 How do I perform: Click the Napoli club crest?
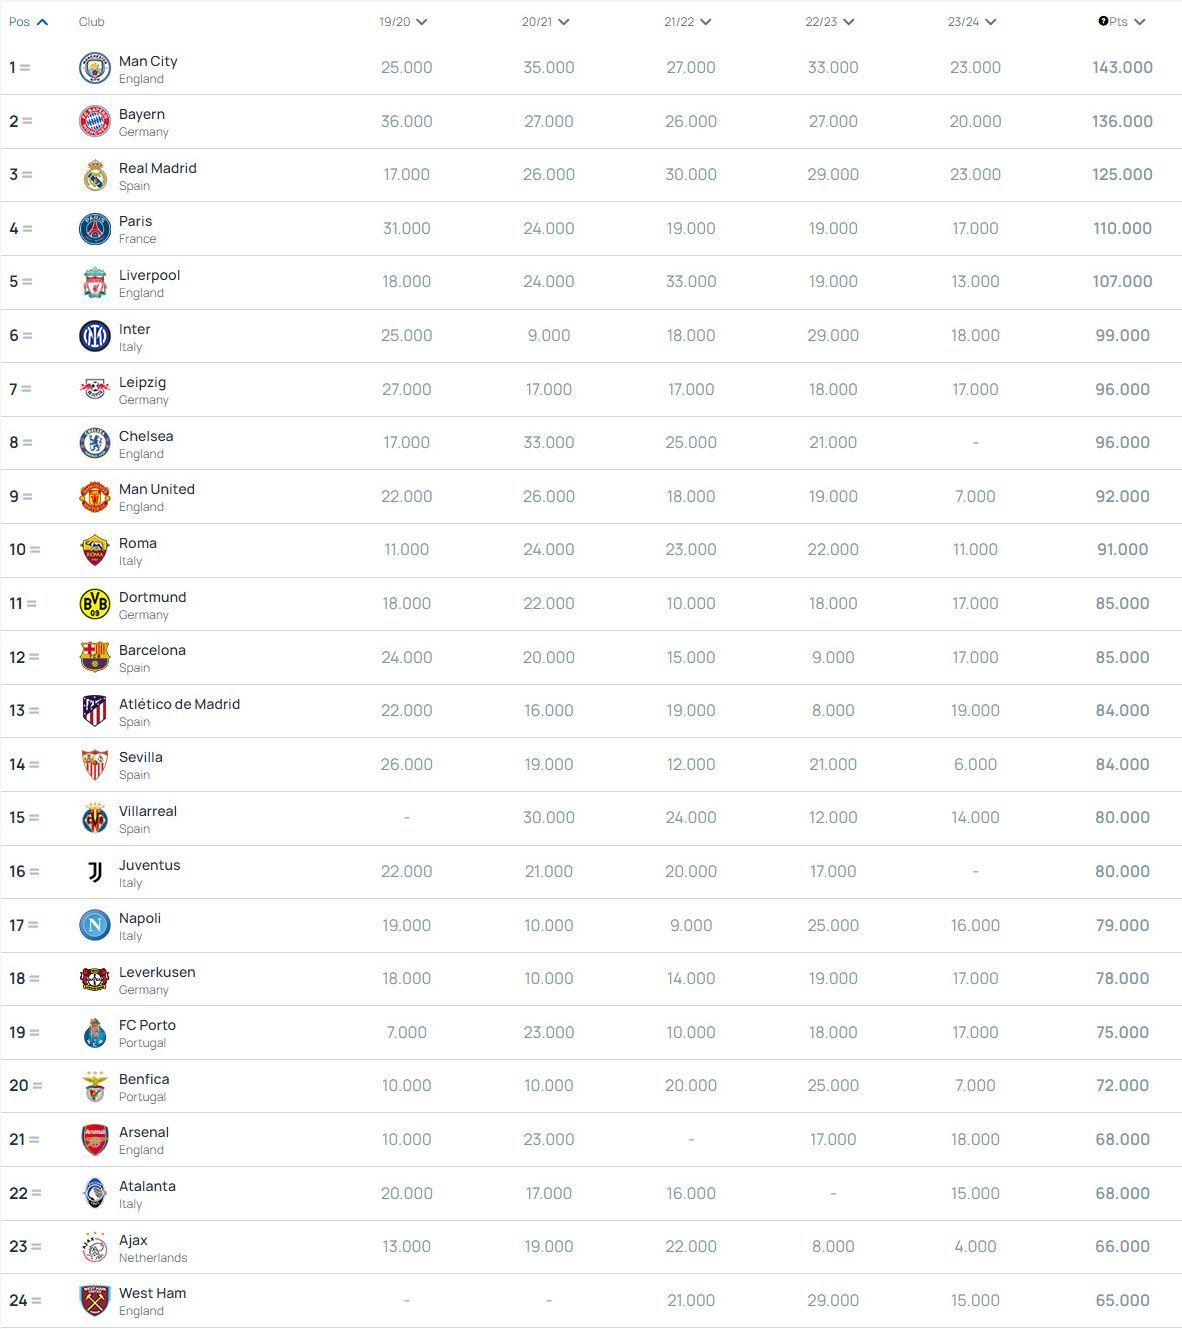95,925
